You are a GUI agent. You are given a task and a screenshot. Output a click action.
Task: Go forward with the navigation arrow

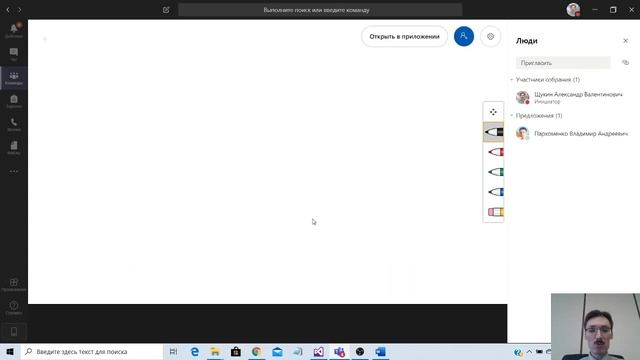pos(20,10)
